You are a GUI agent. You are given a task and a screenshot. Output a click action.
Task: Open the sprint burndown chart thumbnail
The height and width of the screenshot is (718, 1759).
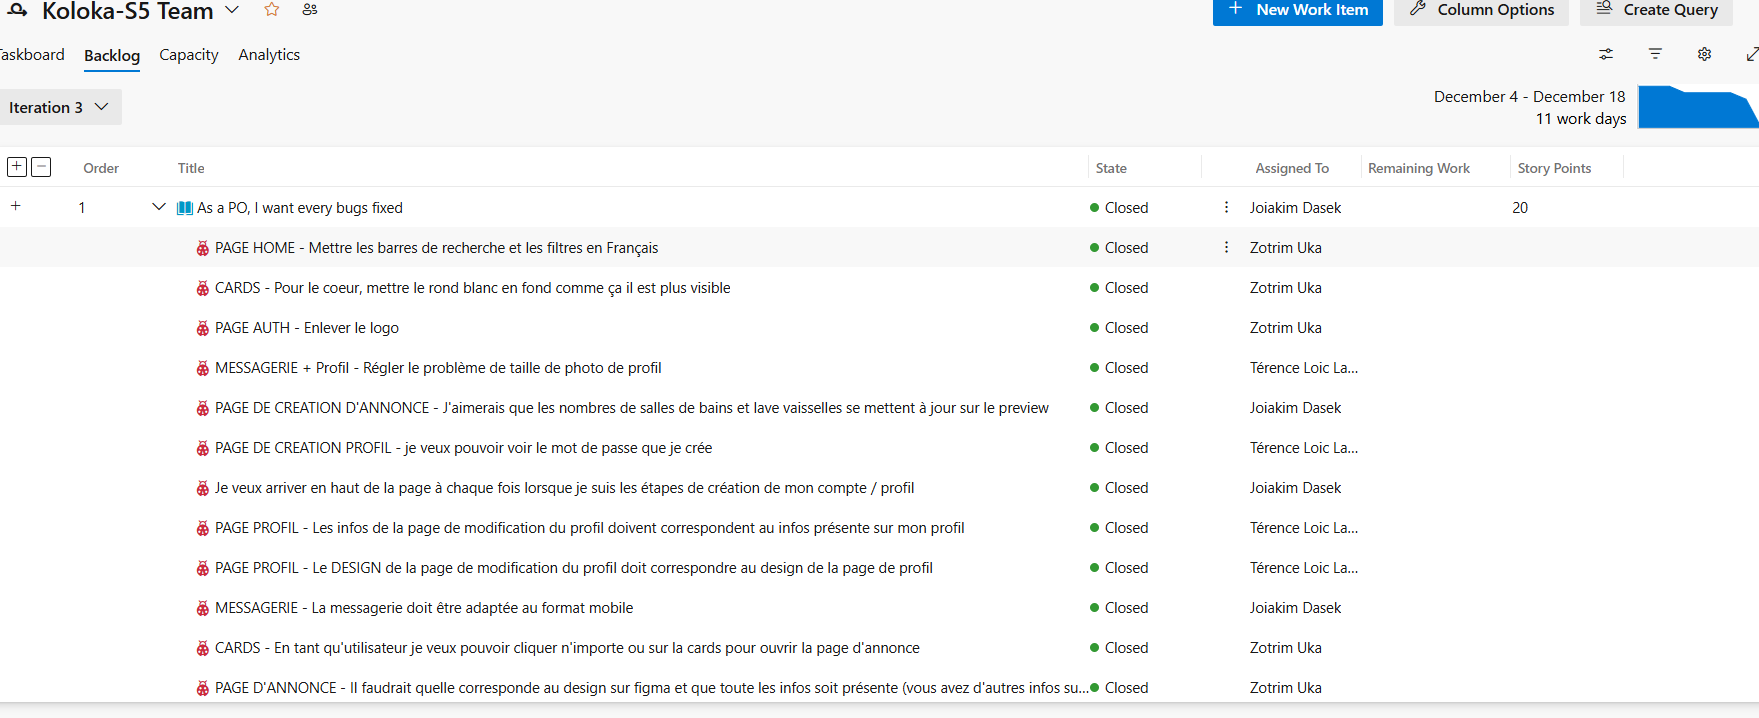click(x=1697, y=108)
